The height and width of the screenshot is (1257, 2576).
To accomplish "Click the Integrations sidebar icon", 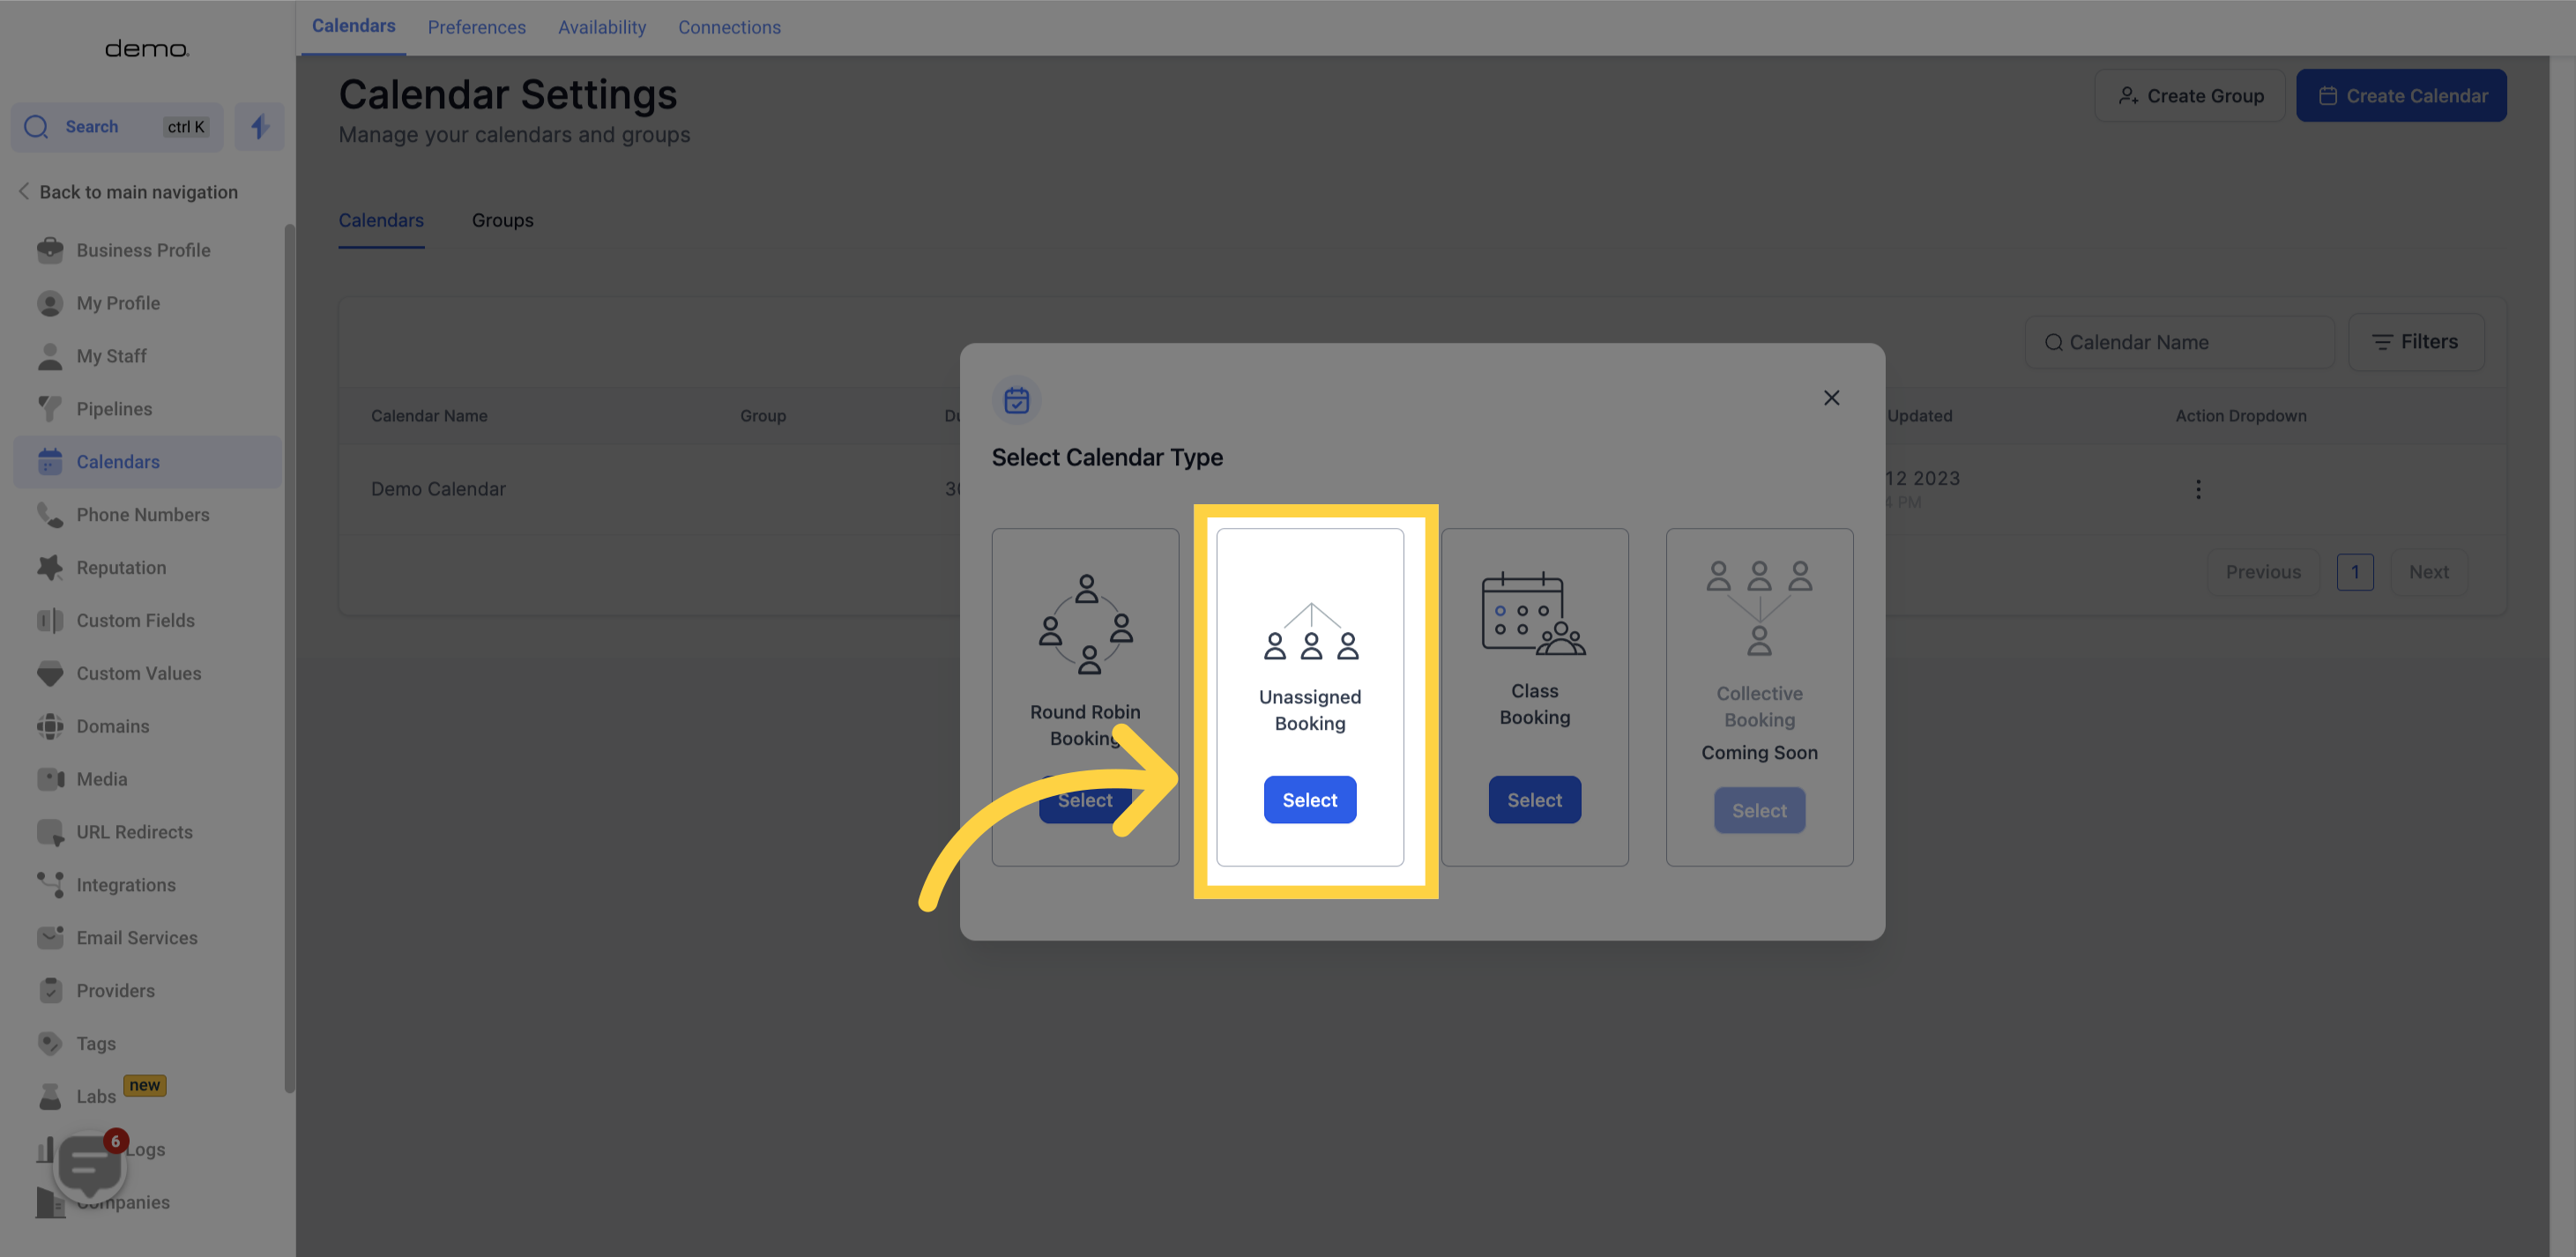I will 49,886.
